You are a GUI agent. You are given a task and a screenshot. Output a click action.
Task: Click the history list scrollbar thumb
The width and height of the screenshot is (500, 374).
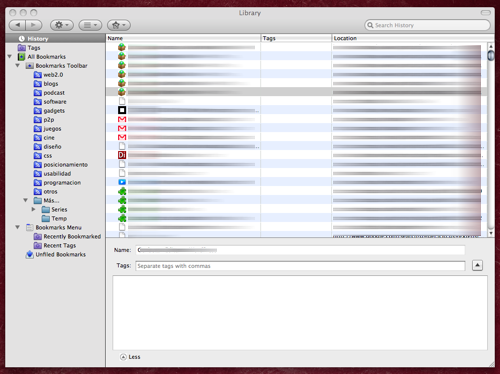tap(491, 56)
